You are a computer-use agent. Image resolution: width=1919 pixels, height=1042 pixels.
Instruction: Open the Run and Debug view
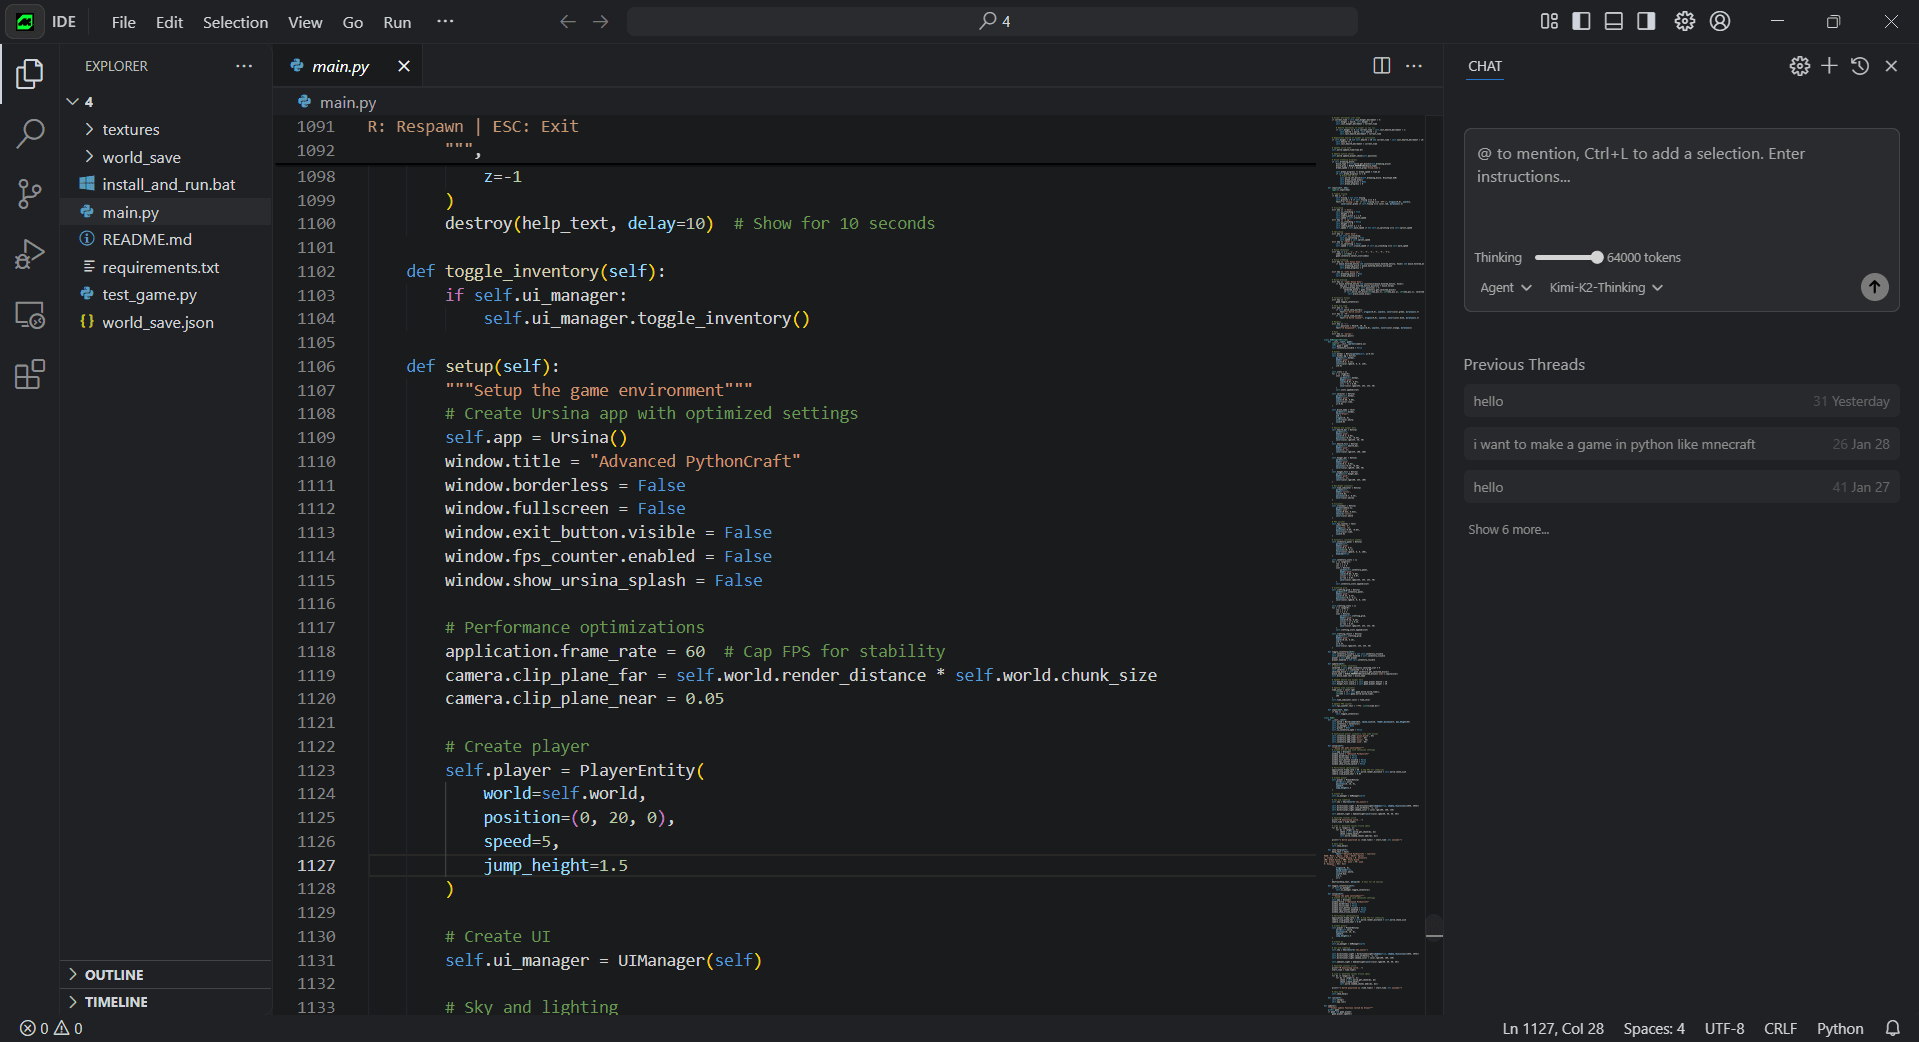click(x=30, y=254)
